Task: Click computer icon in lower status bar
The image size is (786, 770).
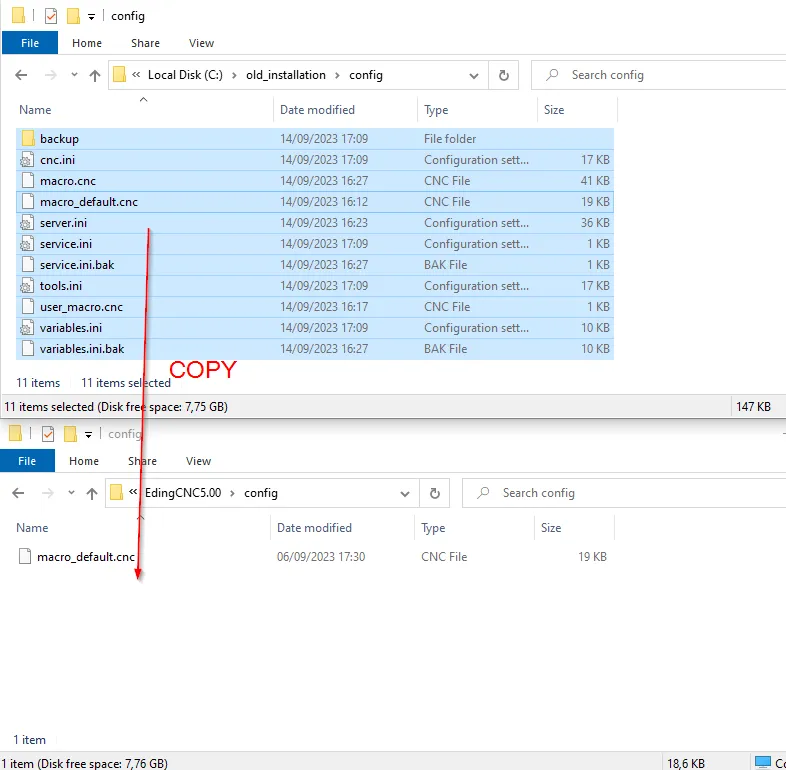Action: [763, 762]
